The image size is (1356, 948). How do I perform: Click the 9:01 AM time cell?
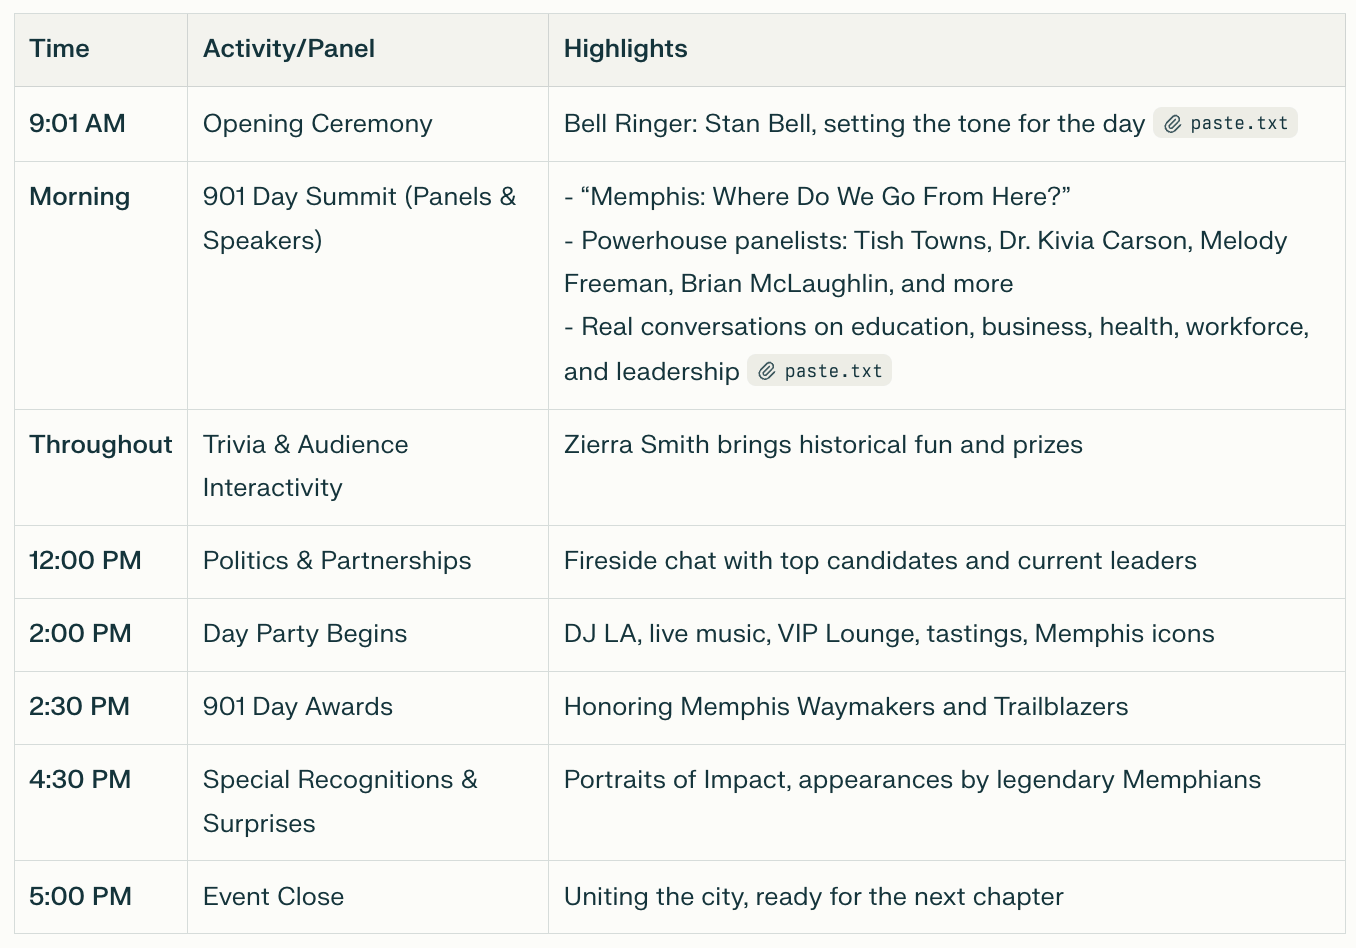pyautogui.click(x=101, y=124)
